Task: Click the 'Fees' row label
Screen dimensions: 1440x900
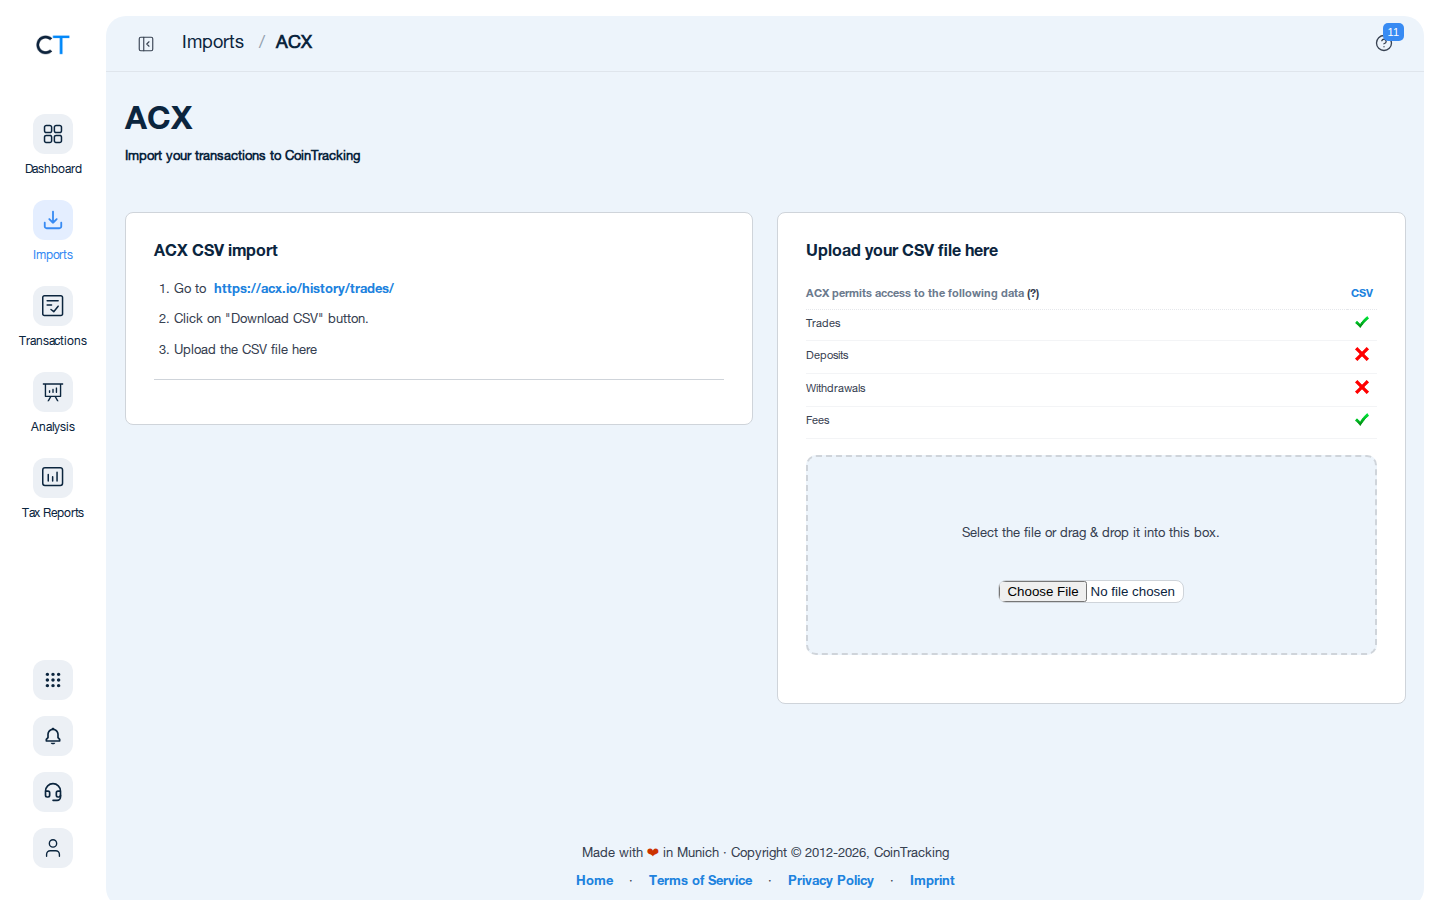Action: 818,420
